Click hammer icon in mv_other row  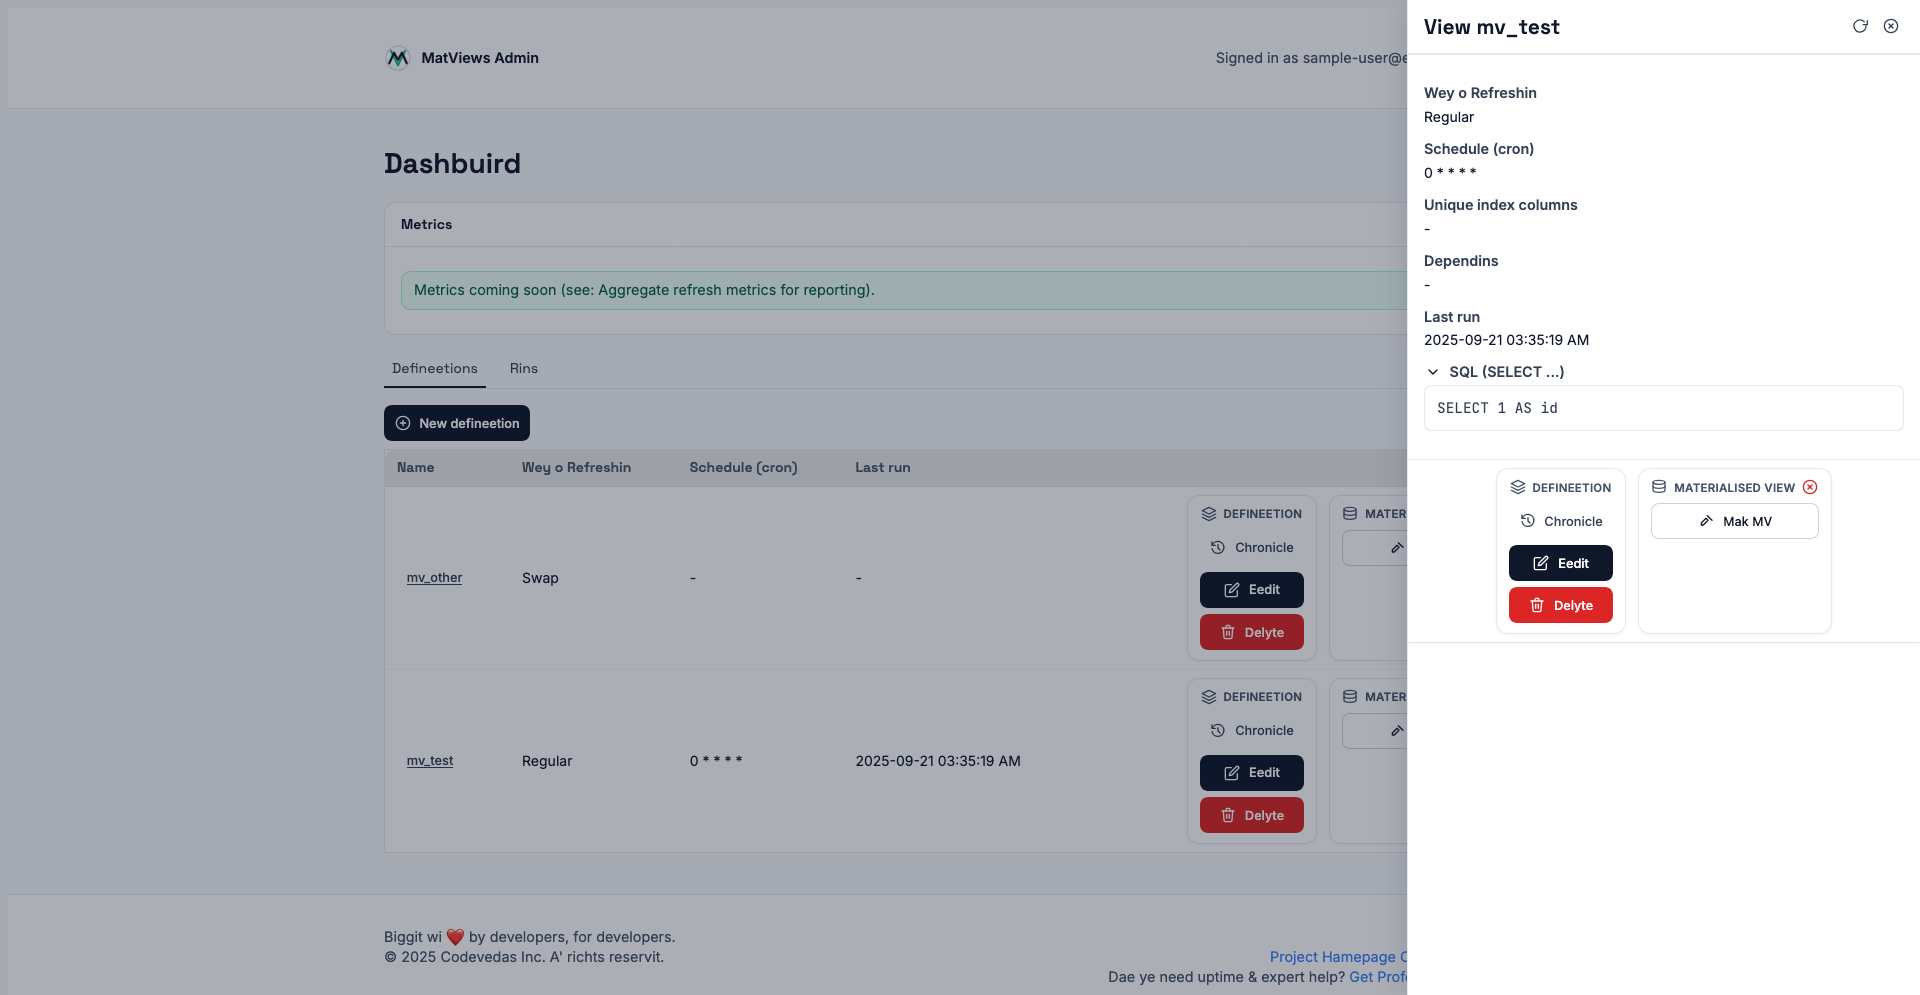coord(1396,548)
